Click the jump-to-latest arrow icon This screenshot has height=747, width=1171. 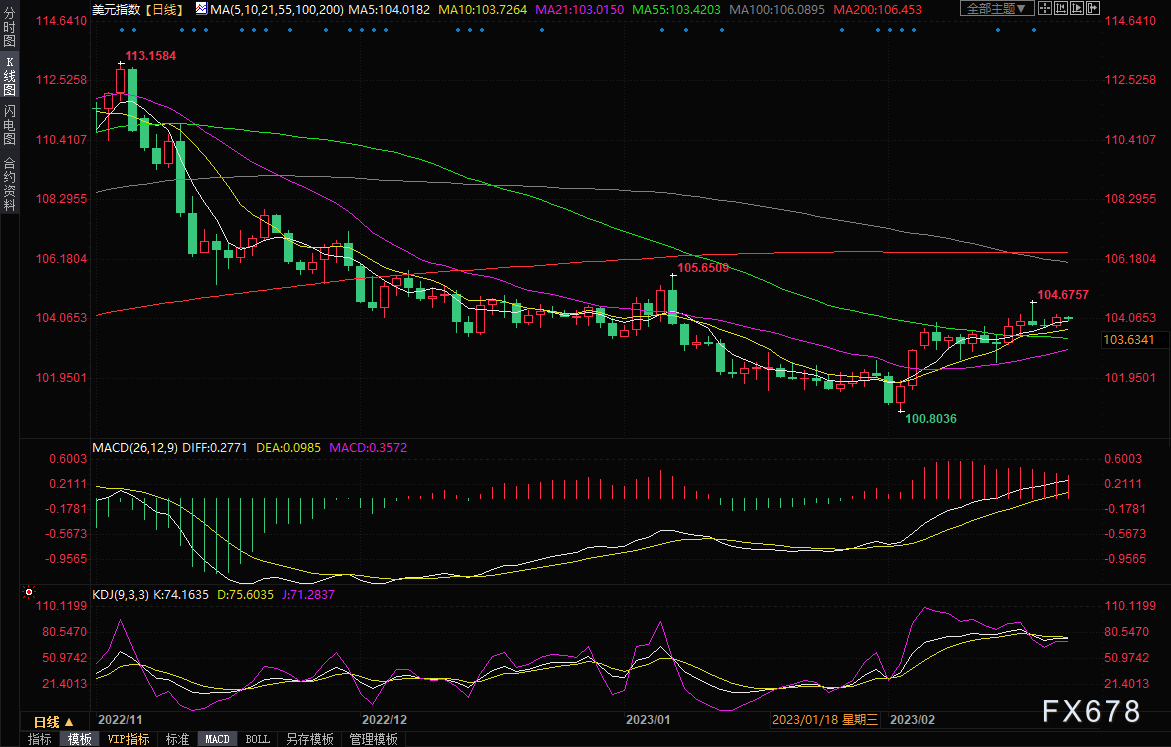tap(1093, 8)
